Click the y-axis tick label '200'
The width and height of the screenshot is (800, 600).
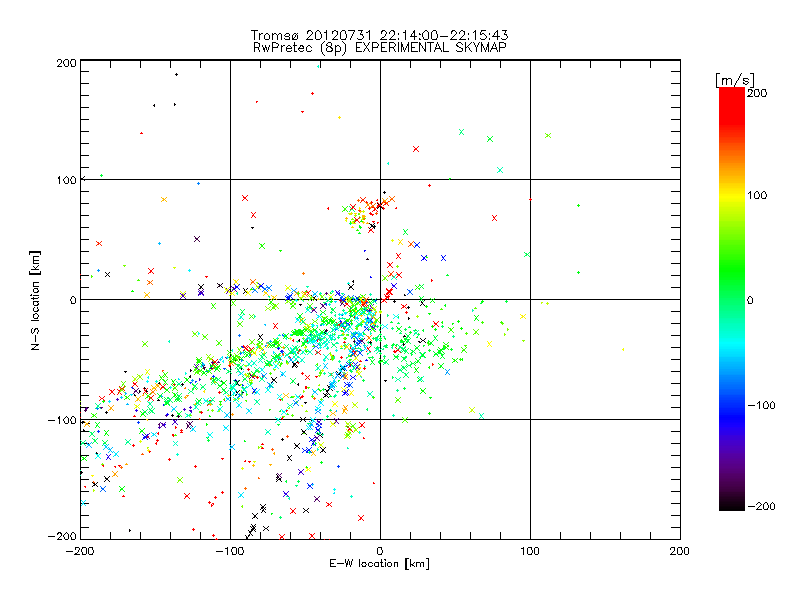[x=67, y=63]
